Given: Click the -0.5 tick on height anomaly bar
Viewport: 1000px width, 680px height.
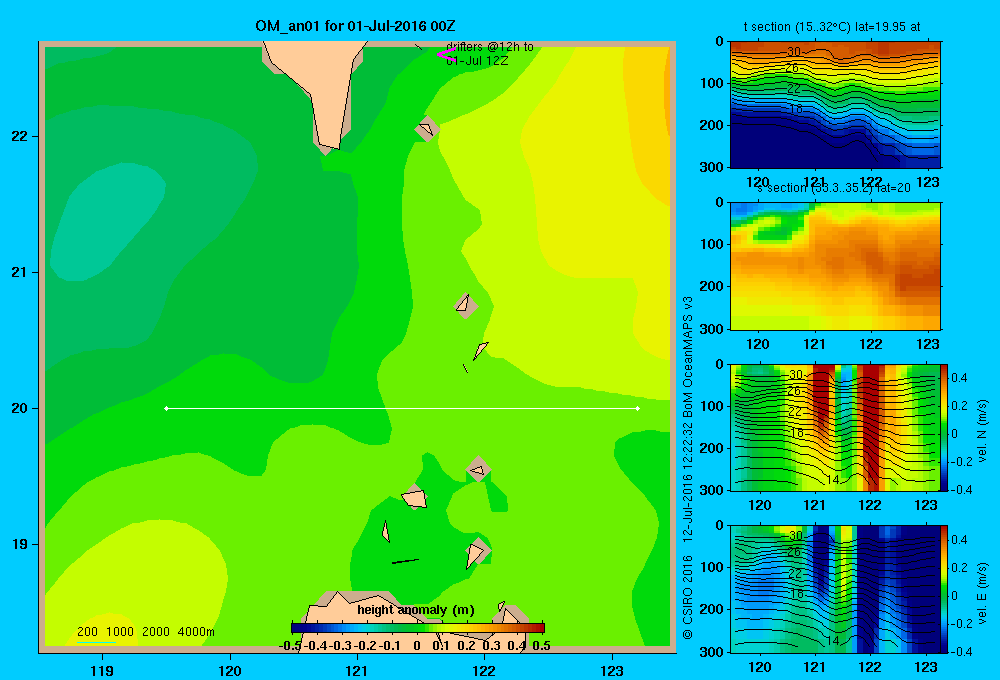Looking at the screenshot, I should pyautogui.click(x=290, y=646).
